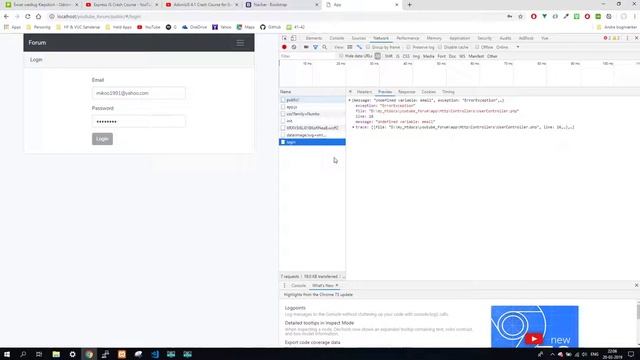Viewport: 640px width, 360px height.
Task: Collapse the JSON message root object
Action: (349, 100)
